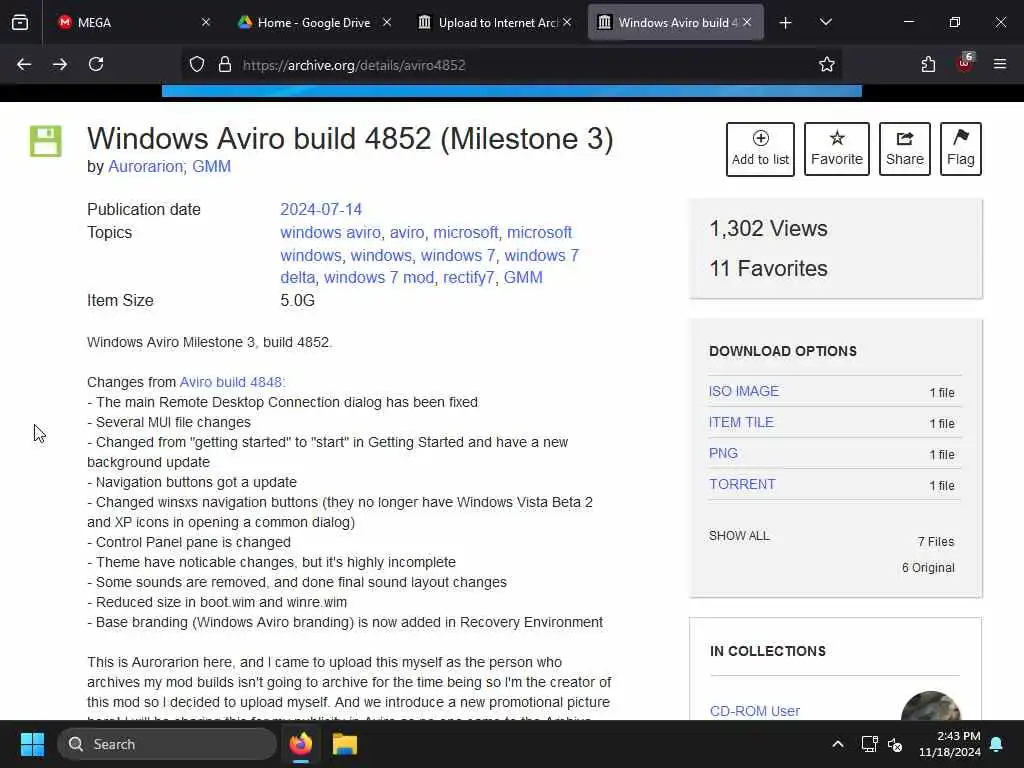Image resolution: width=1024 pixels, height=768 pixels.
Task: Show hidden system tray icons chevron
Action: click(x=838, y=744)
